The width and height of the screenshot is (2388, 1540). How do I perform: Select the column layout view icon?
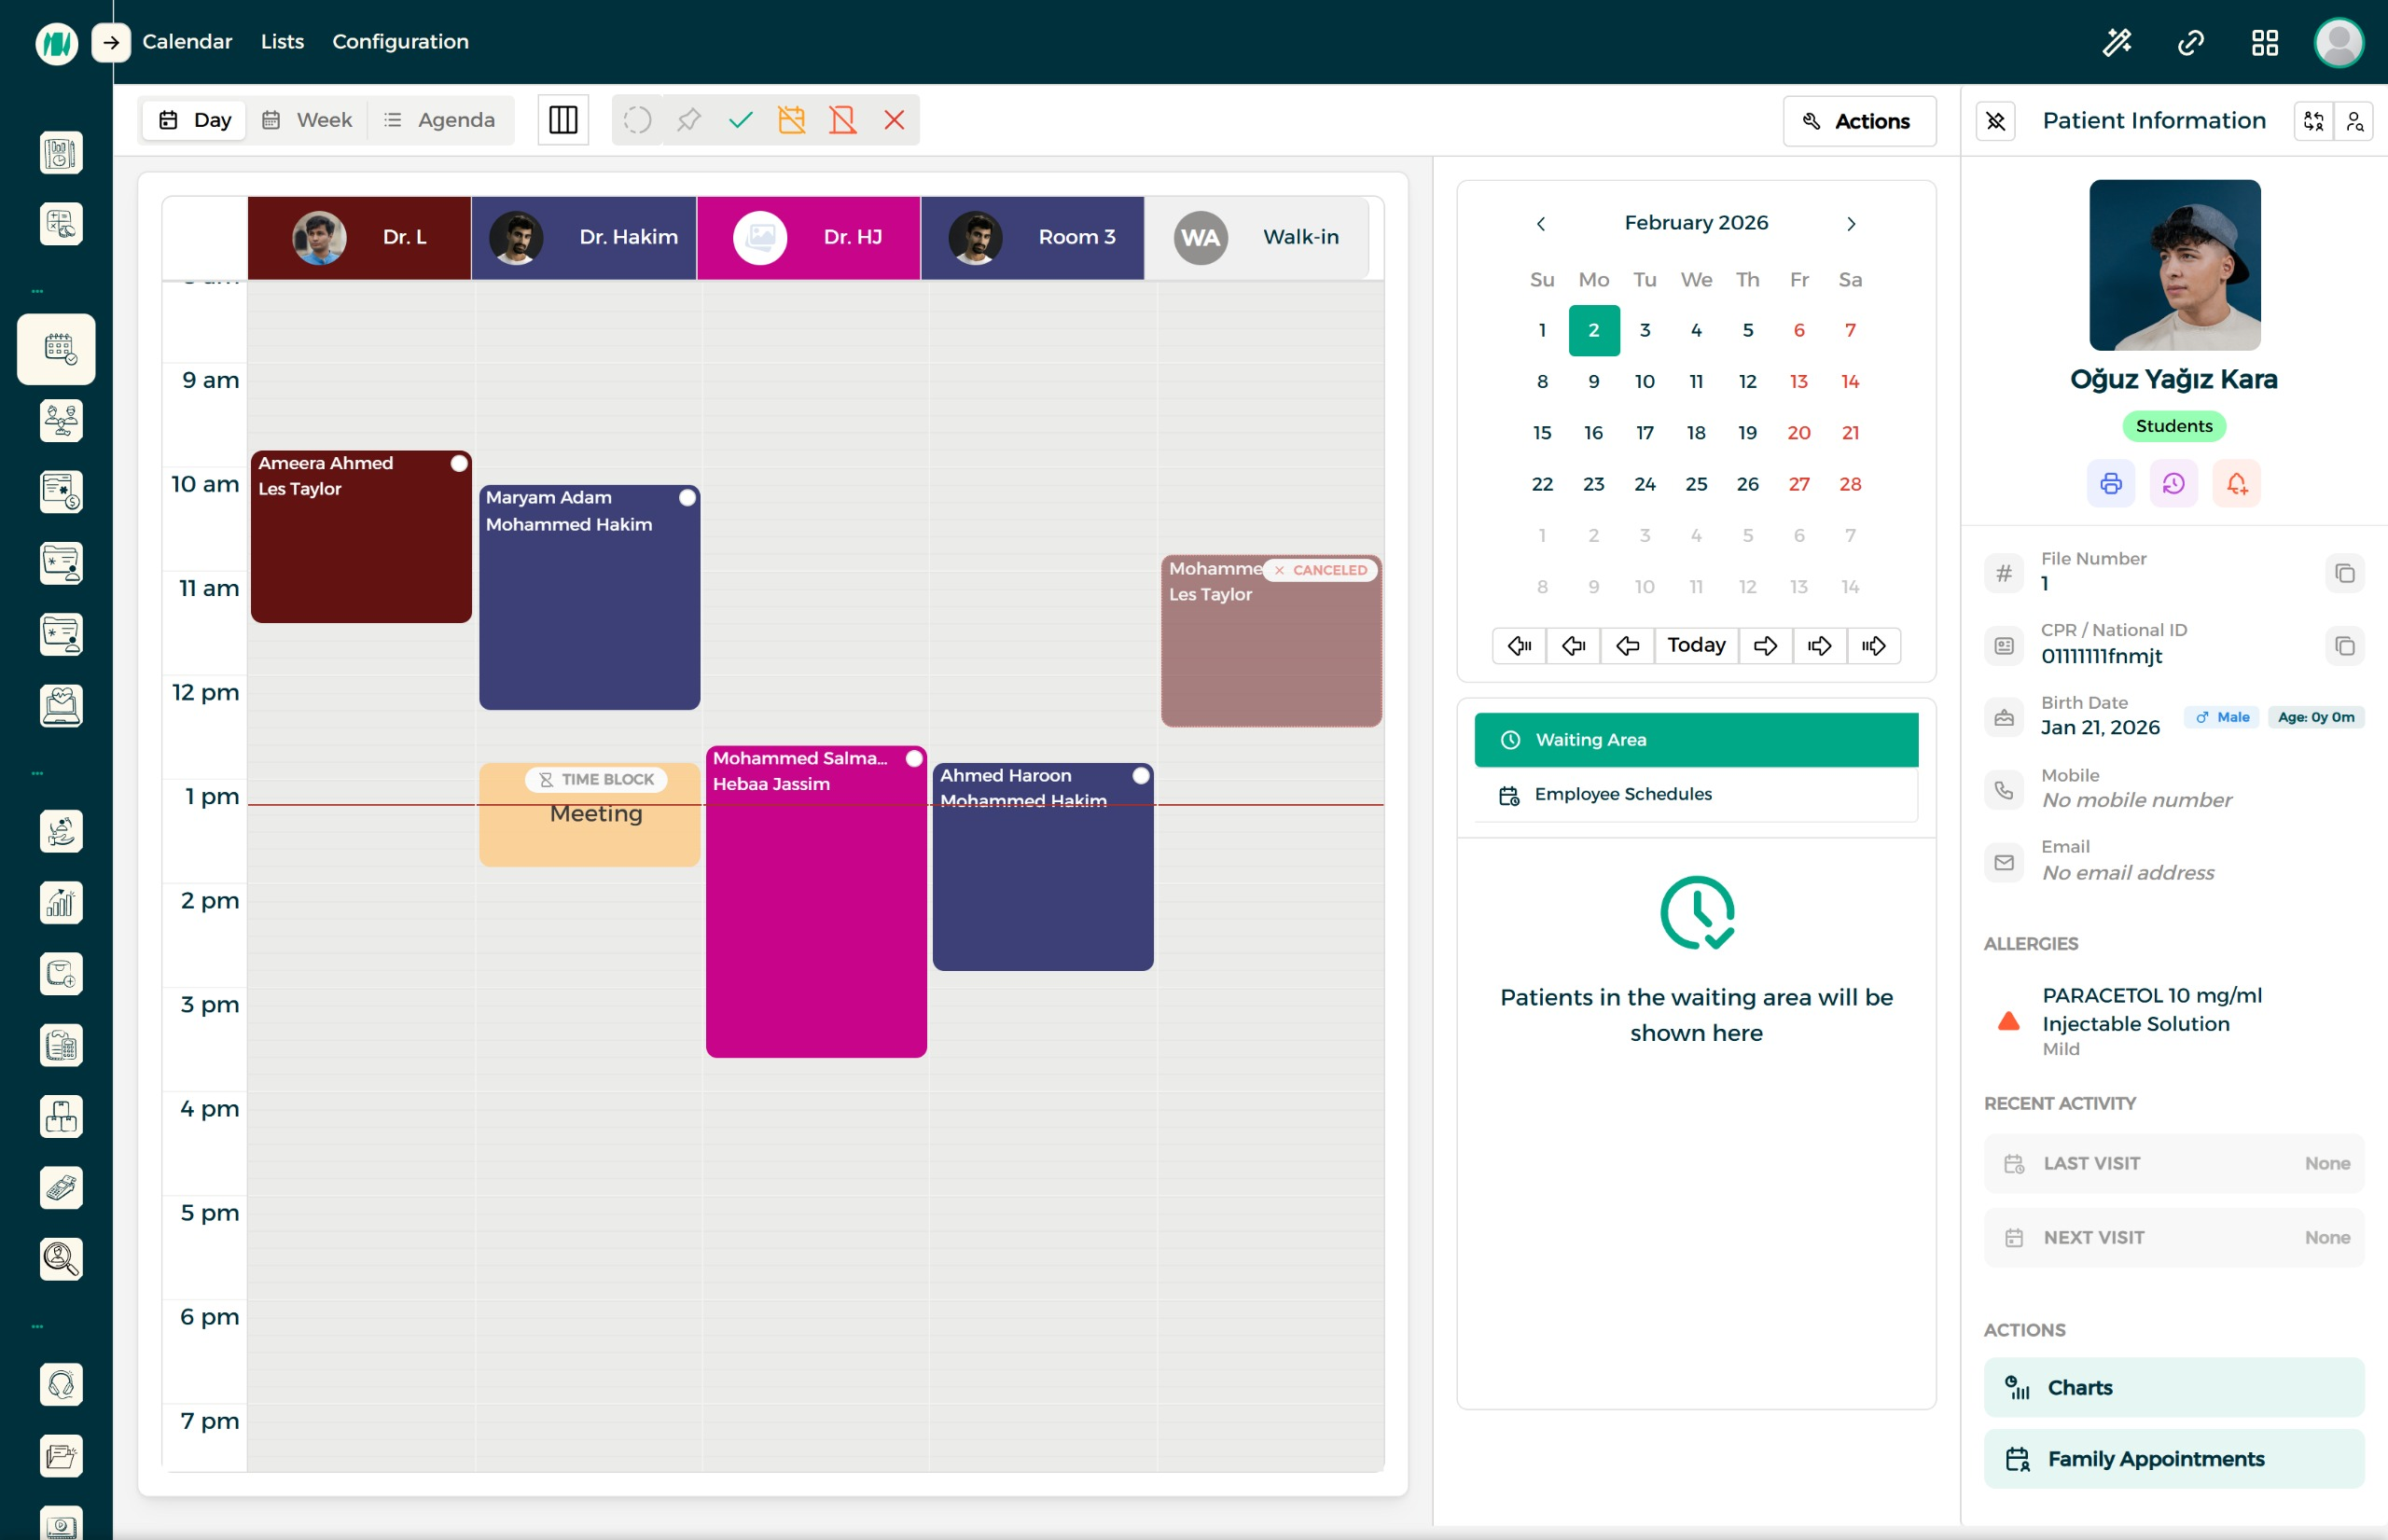tap(563, 119)
